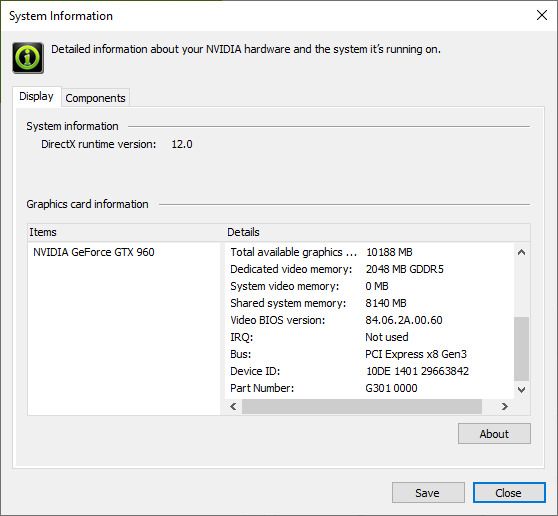The image size is (558, 516).
Task: Select the Dedicated video memory row
Action: click(x=370, y=269)
